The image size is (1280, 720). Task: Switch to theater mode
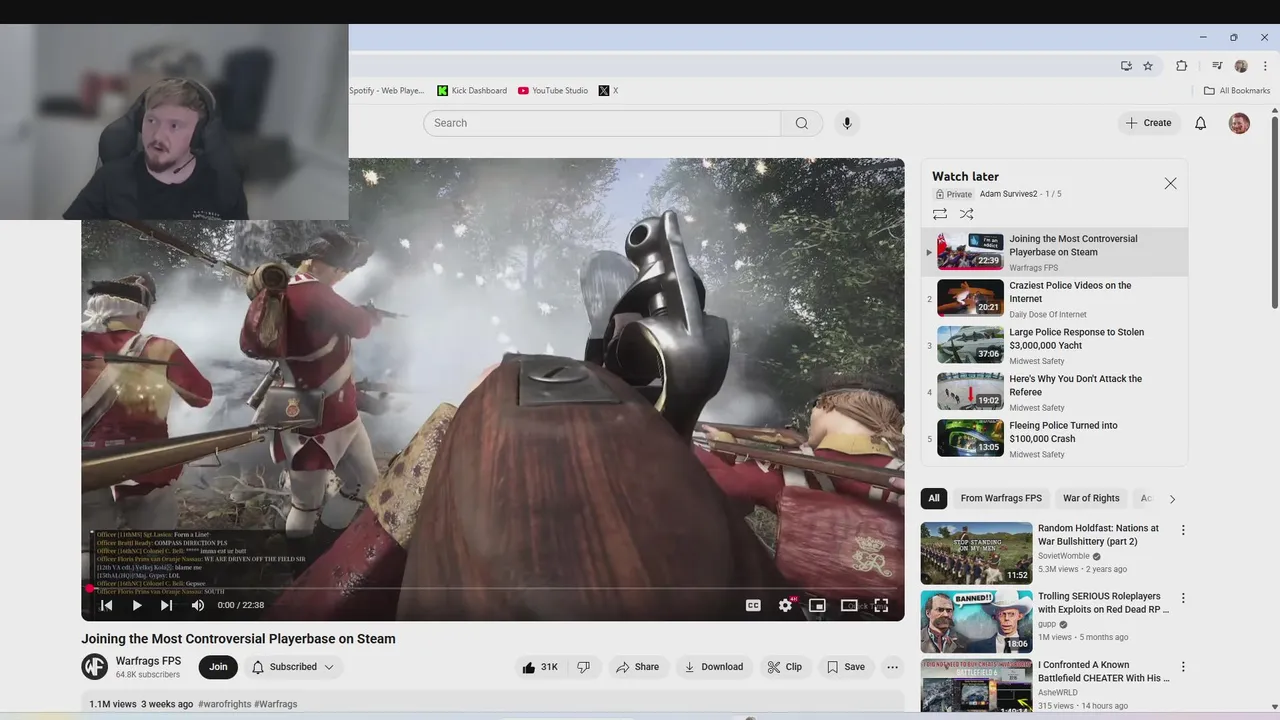click(849, 605)
